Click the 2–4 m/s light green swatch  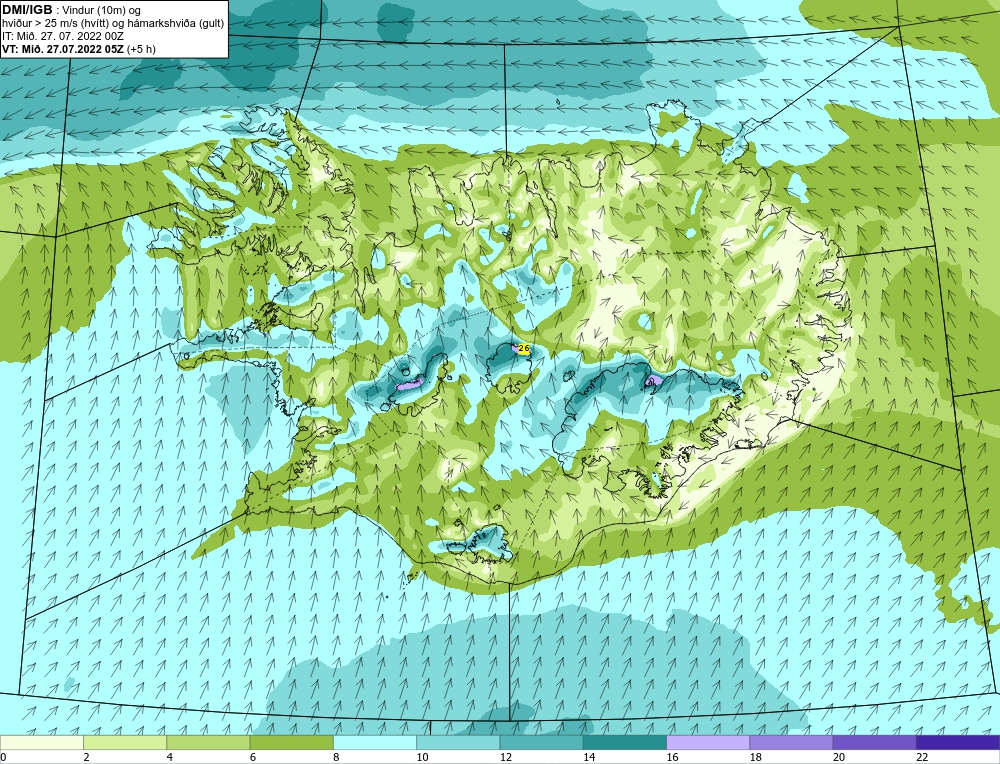tap(125, 743)
